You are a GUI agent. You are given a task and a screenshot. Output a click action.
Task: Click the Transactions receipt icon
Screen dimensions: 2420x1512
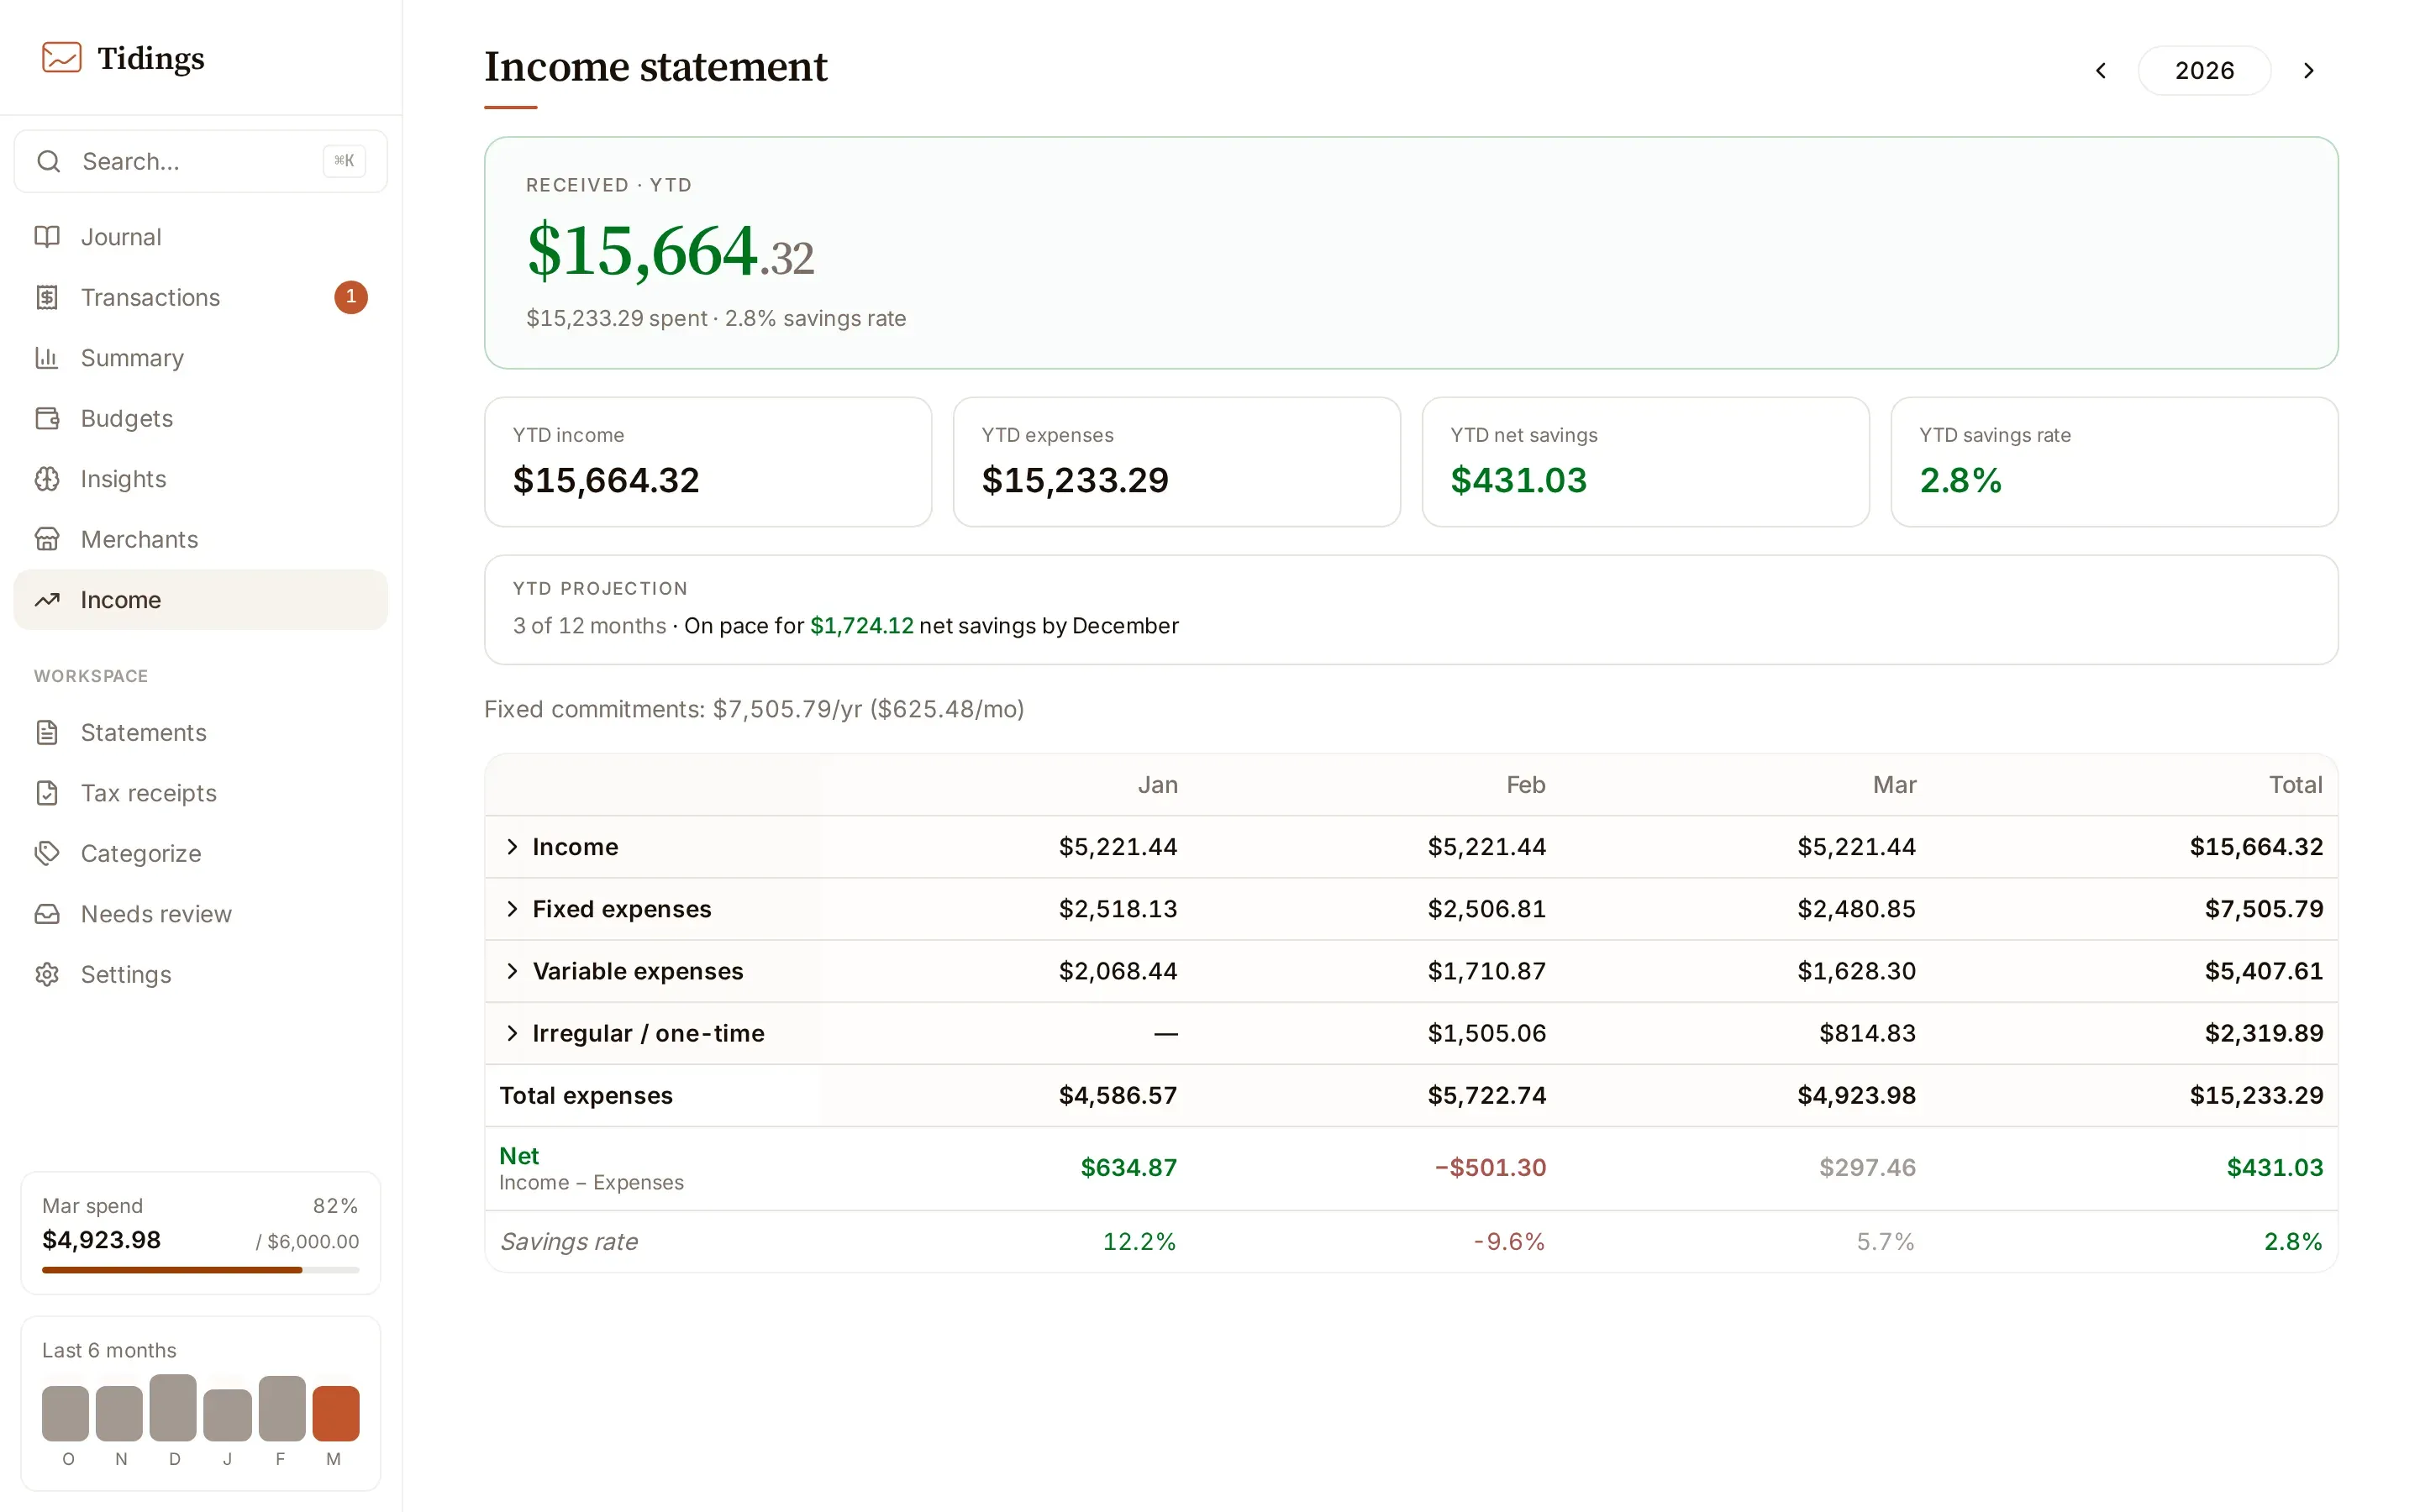[47, 297]
